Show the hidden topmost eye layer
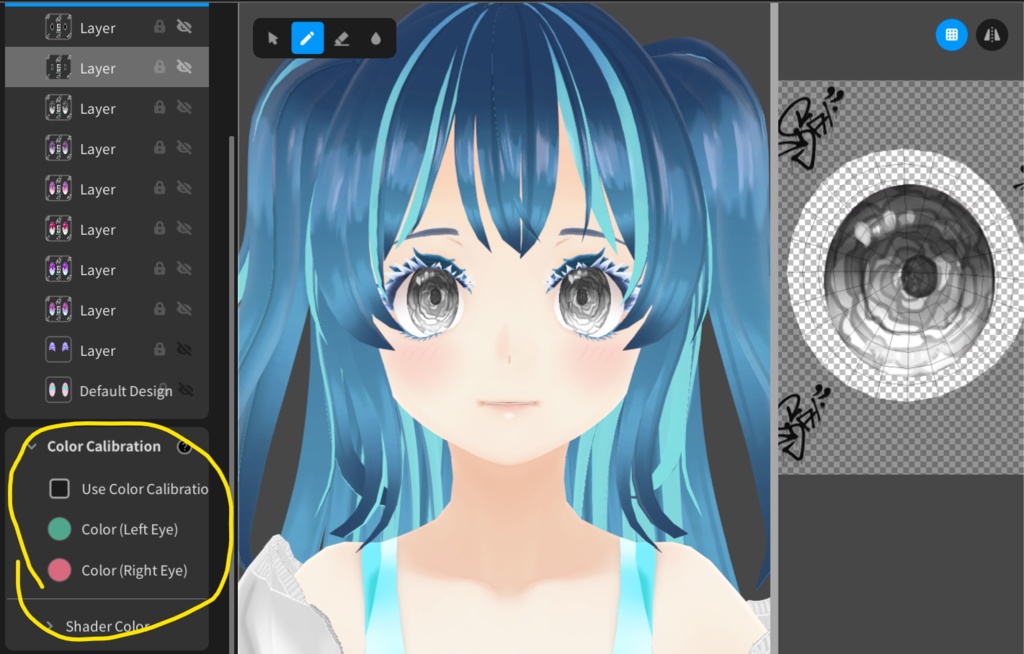Screen dimensions: 1024x654 click(x=184, y=27)
